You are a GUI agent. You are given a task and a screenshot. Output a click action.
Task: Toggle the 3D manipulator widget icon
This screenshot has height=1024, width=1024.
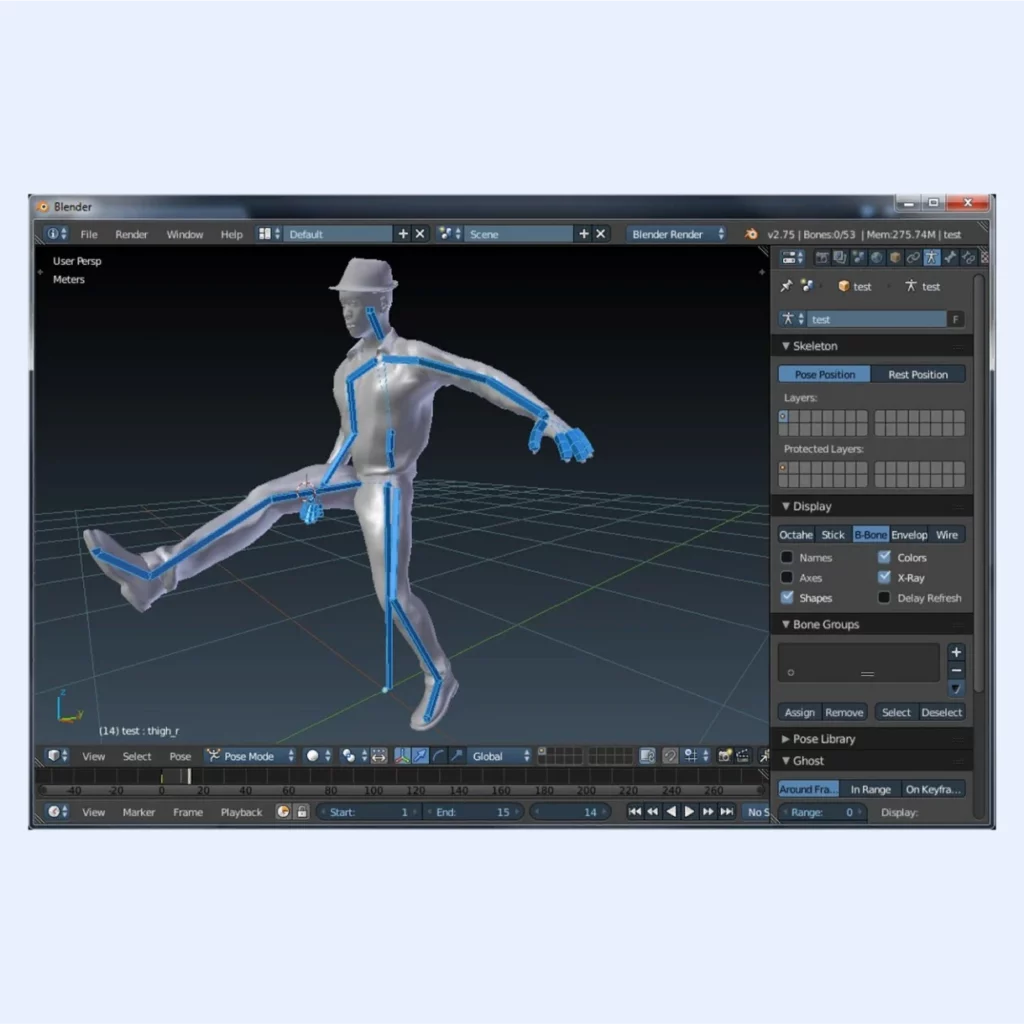(x=402, y=756)
